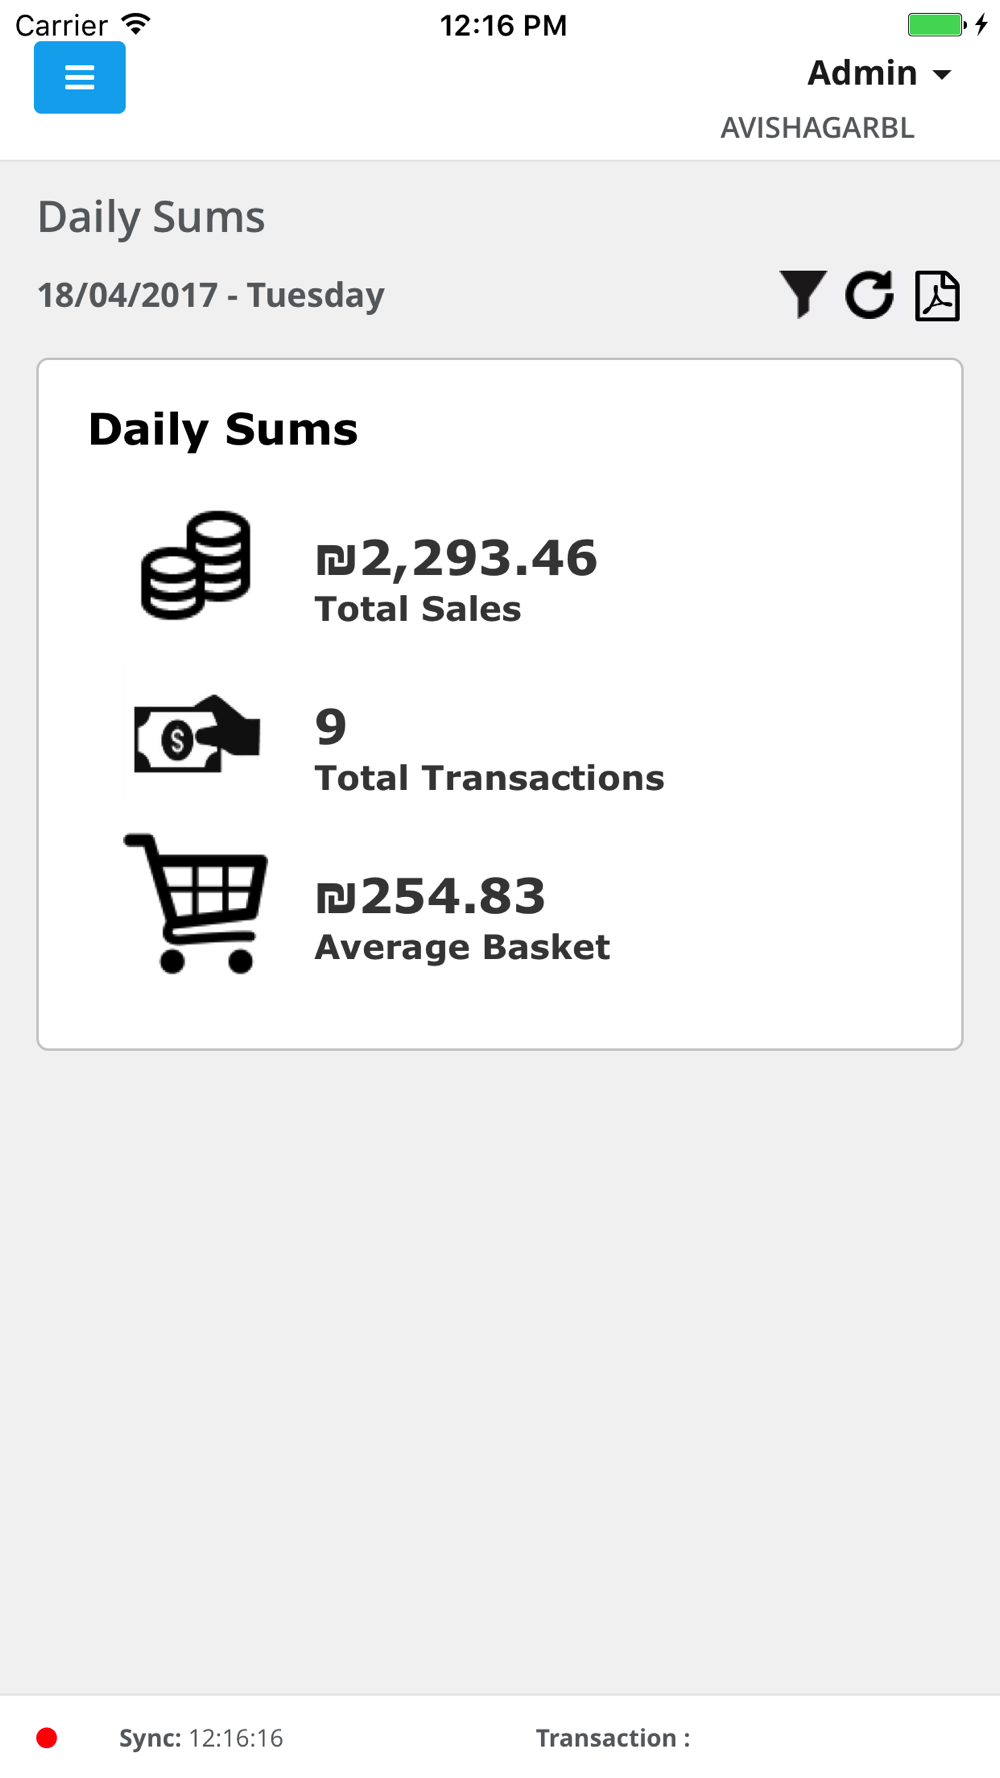Screen dimensions: 1000x1778
Task: Tap the Wi-Fi signal icon
Action: pyautogui.click(x=135, y=24)
